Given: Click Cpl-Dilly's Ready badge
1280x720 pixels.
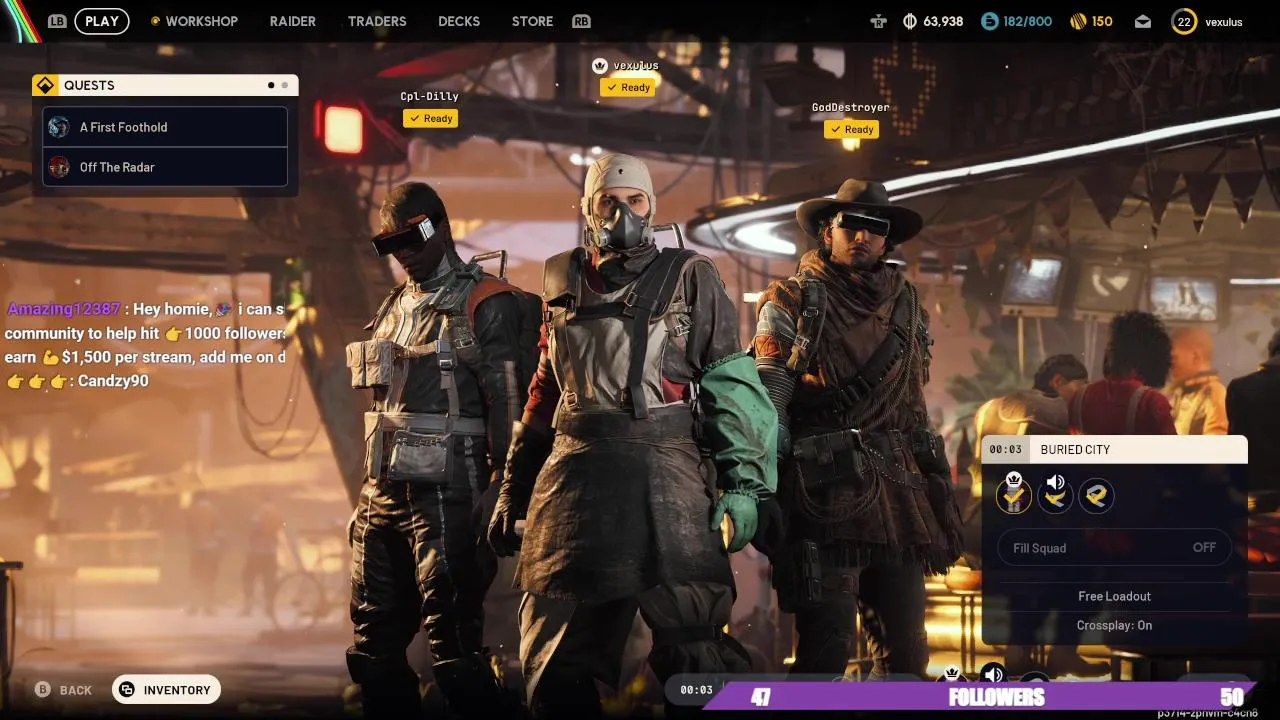Looking at the screenshot, I should click(x=431, y=118).
